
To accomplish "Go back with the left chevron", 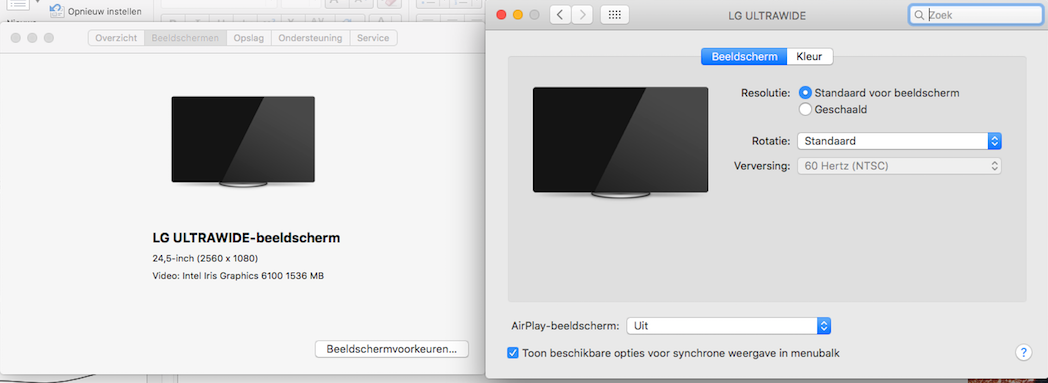I will [560, 15].
